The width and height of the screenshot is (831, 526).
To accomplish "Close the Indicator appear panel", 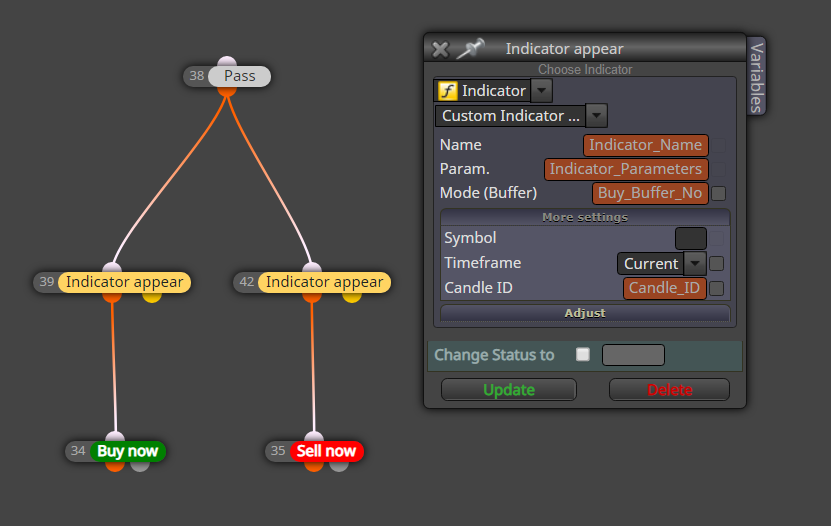I will tap(440, 50).
